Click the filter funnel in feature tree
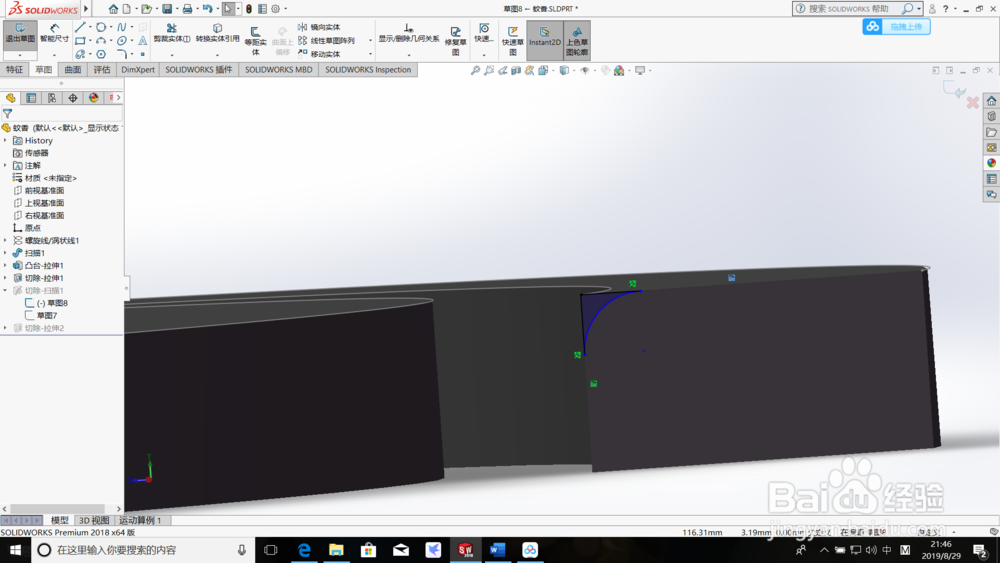This screenshot has height=563, width=1000. click(8, 113)
